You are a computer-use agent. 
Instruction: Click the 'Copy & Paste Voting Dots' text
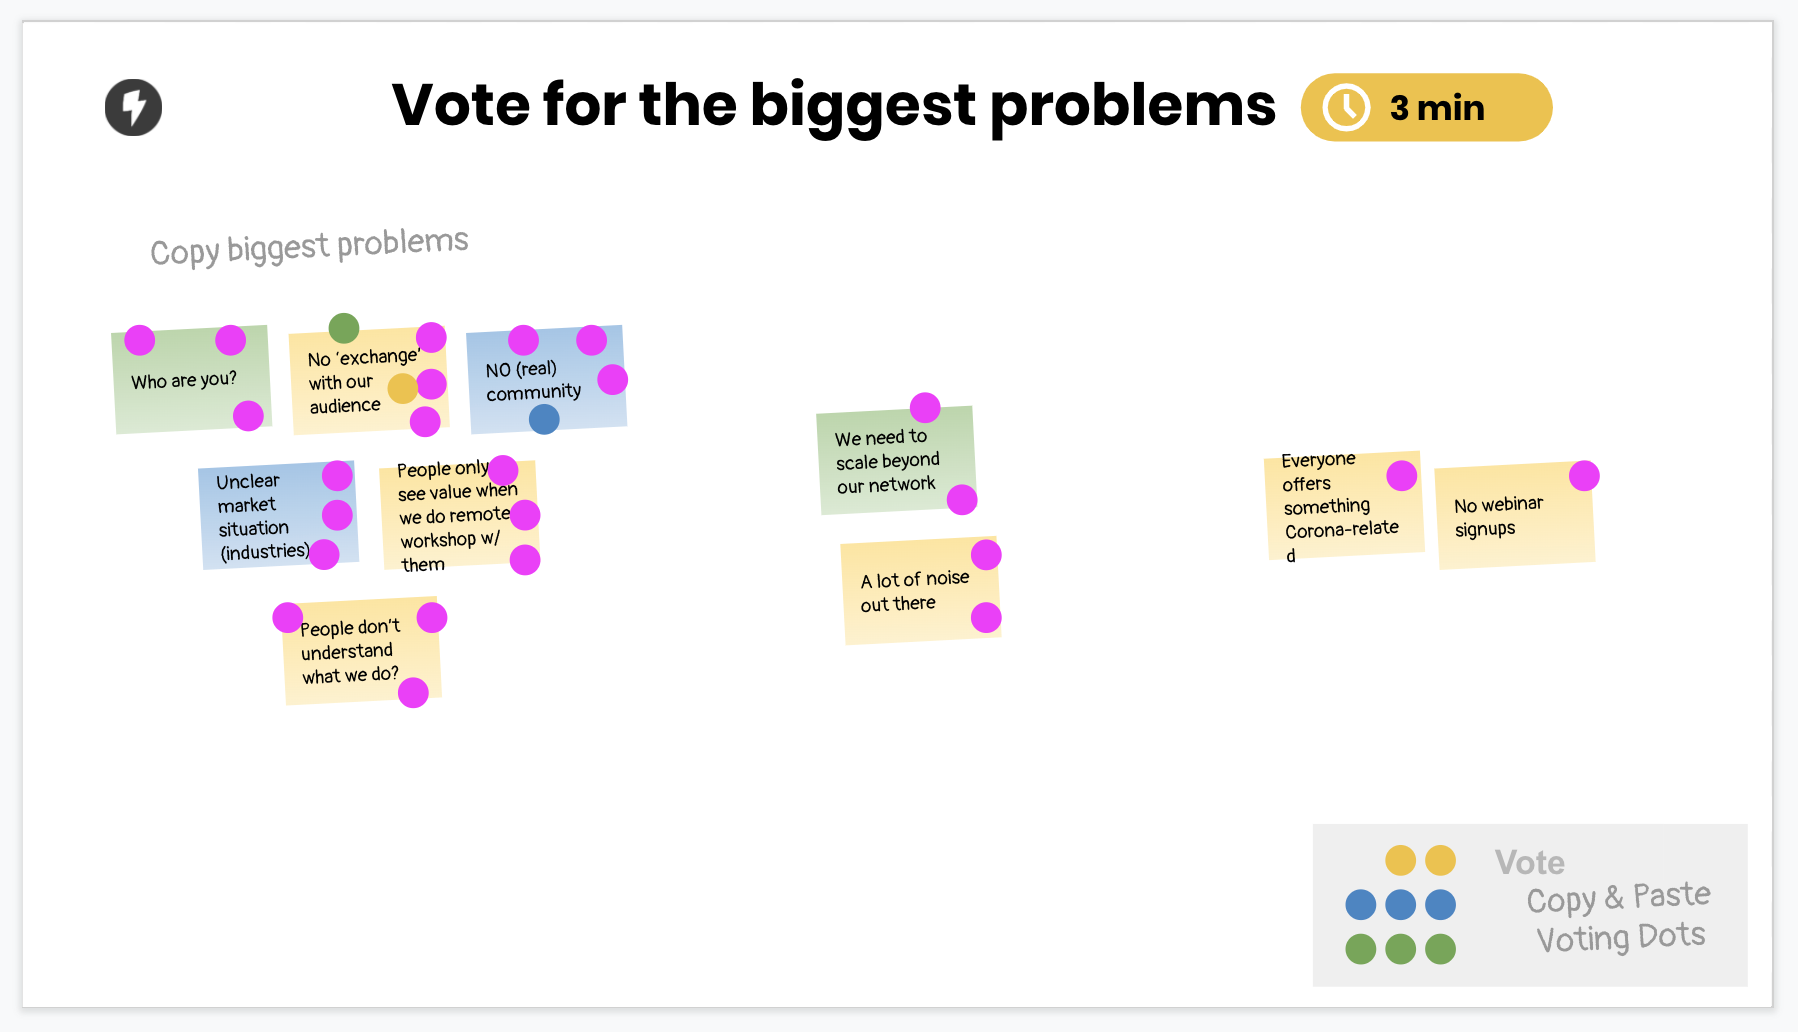[x=1618, y=917]
